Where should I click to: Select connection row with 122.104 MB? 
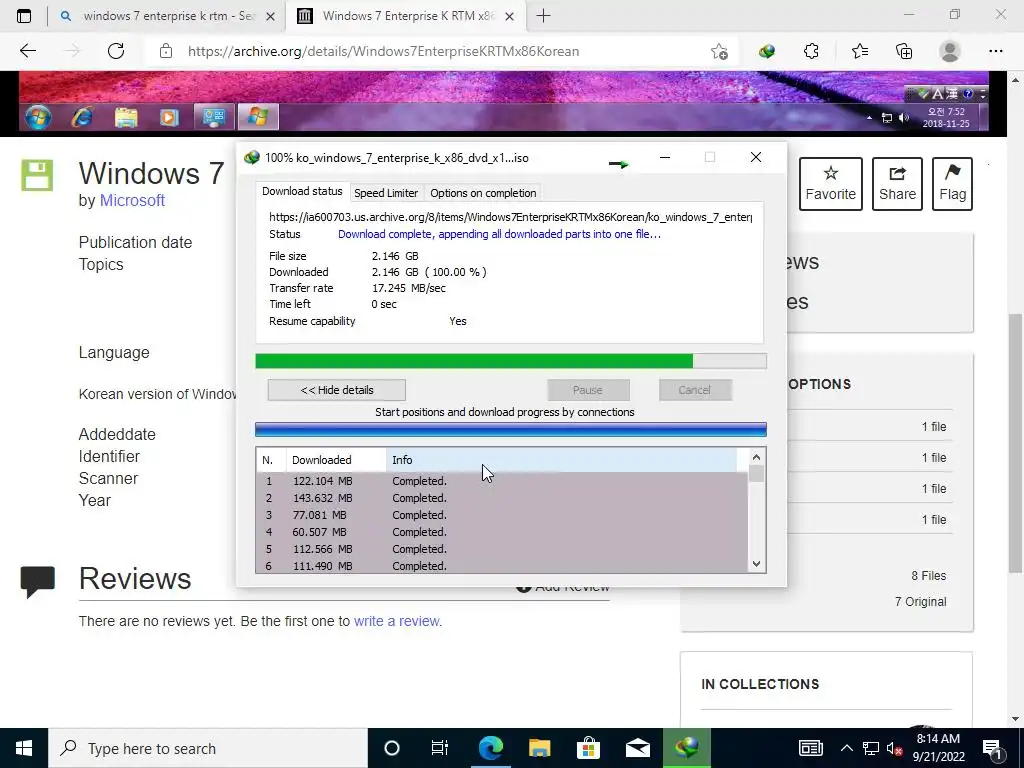(502, 481)
